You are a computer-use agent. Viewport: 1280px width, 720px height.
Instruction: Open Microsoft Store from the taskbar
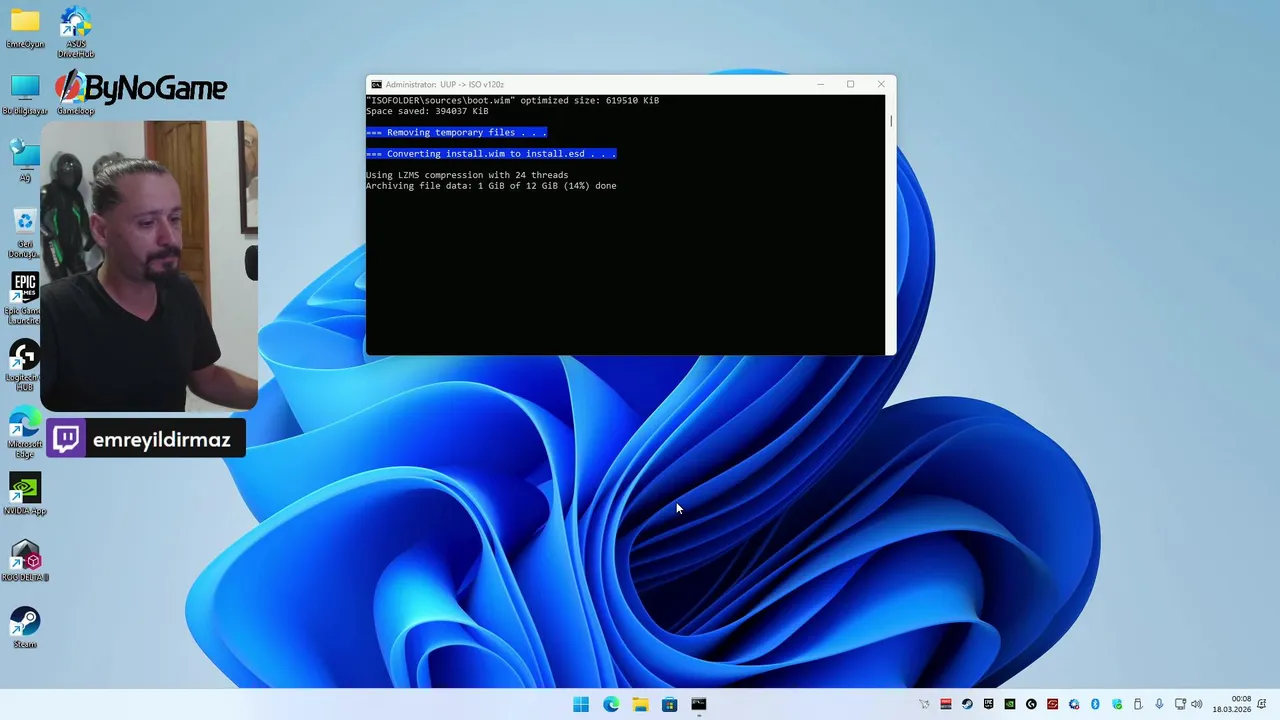pos(669,705)
